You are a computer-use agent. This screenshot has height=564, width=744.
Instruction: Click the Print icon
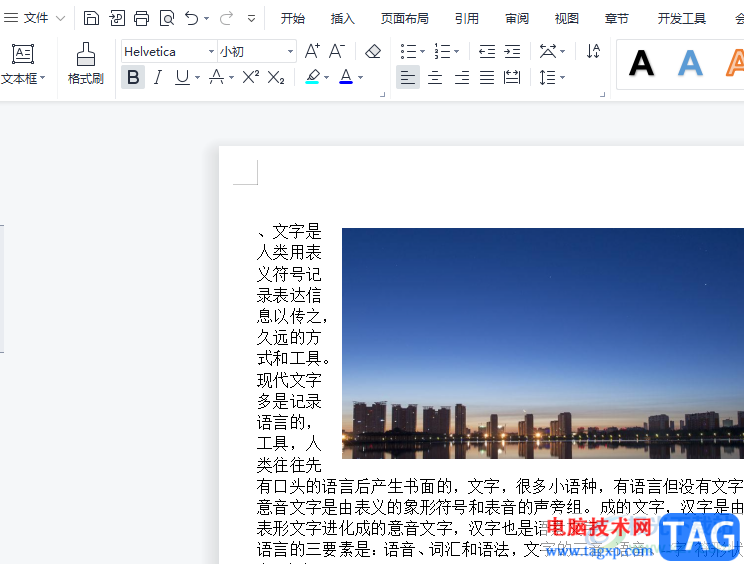[x=141, y=18]
